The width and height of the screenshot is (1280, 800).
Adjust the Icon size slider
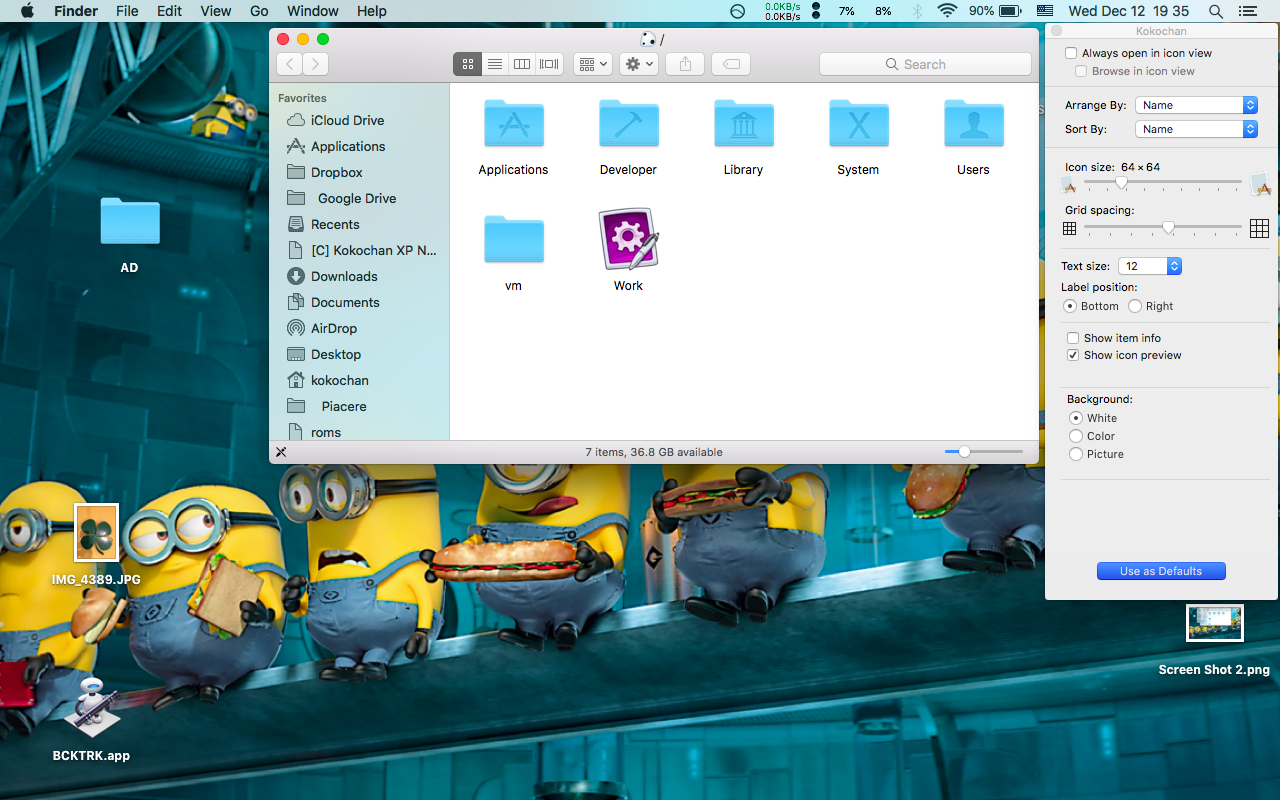1163,183
